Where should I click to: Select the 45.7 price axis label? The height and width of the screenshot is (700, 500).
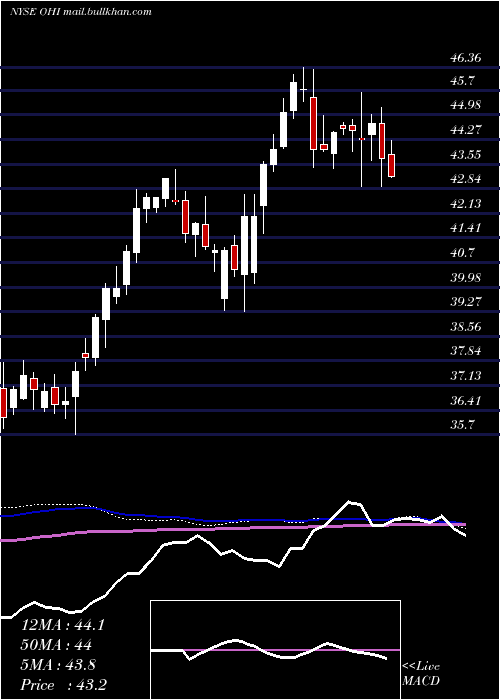(463, 81)
